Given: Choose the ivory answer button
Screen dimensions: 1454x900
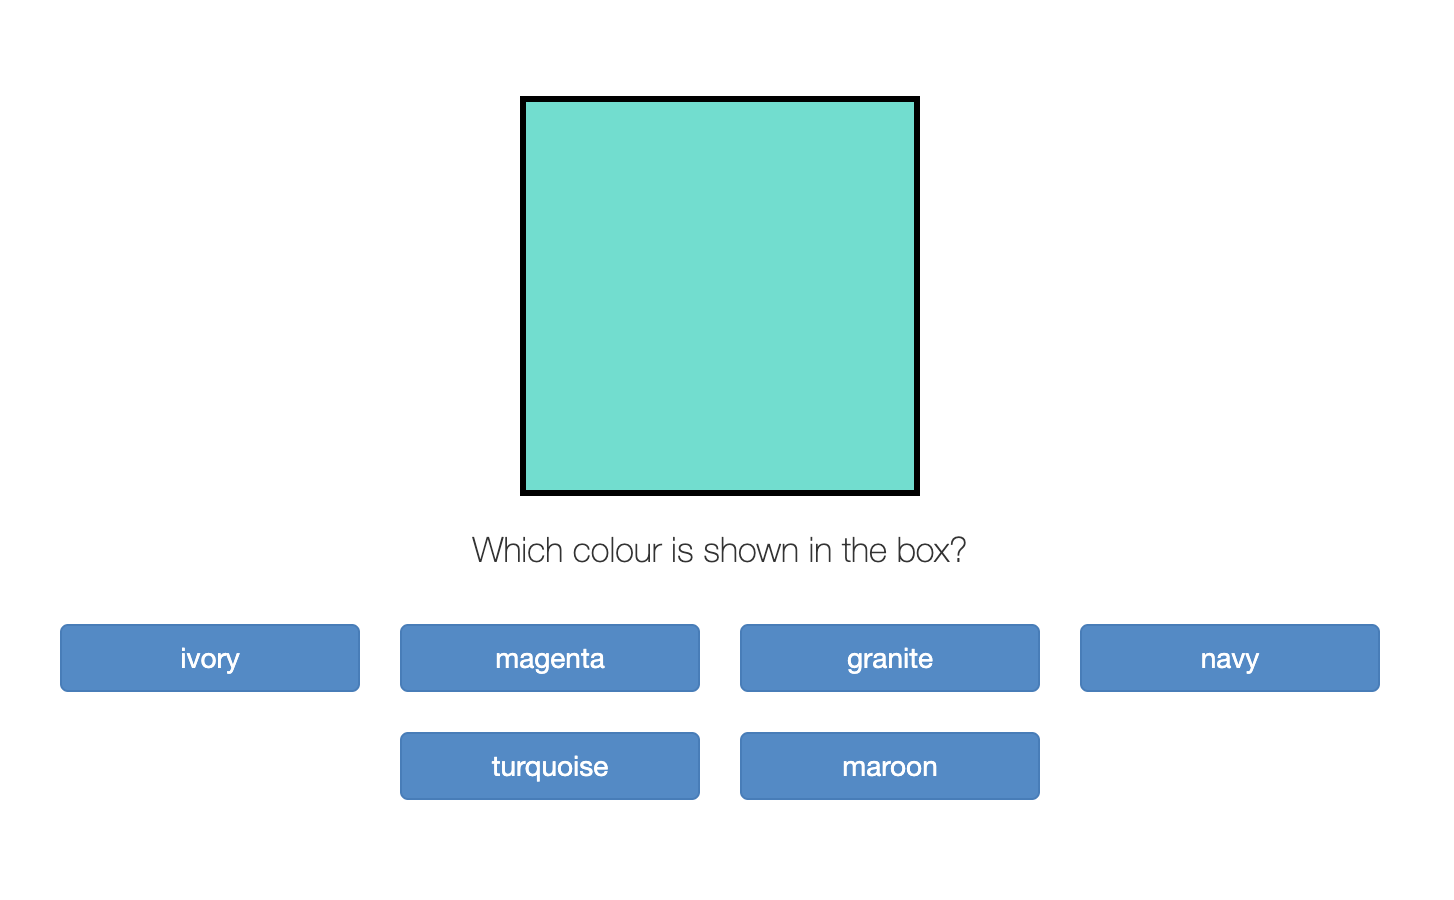Looking at the screenshot, I should tap(210, 658).
